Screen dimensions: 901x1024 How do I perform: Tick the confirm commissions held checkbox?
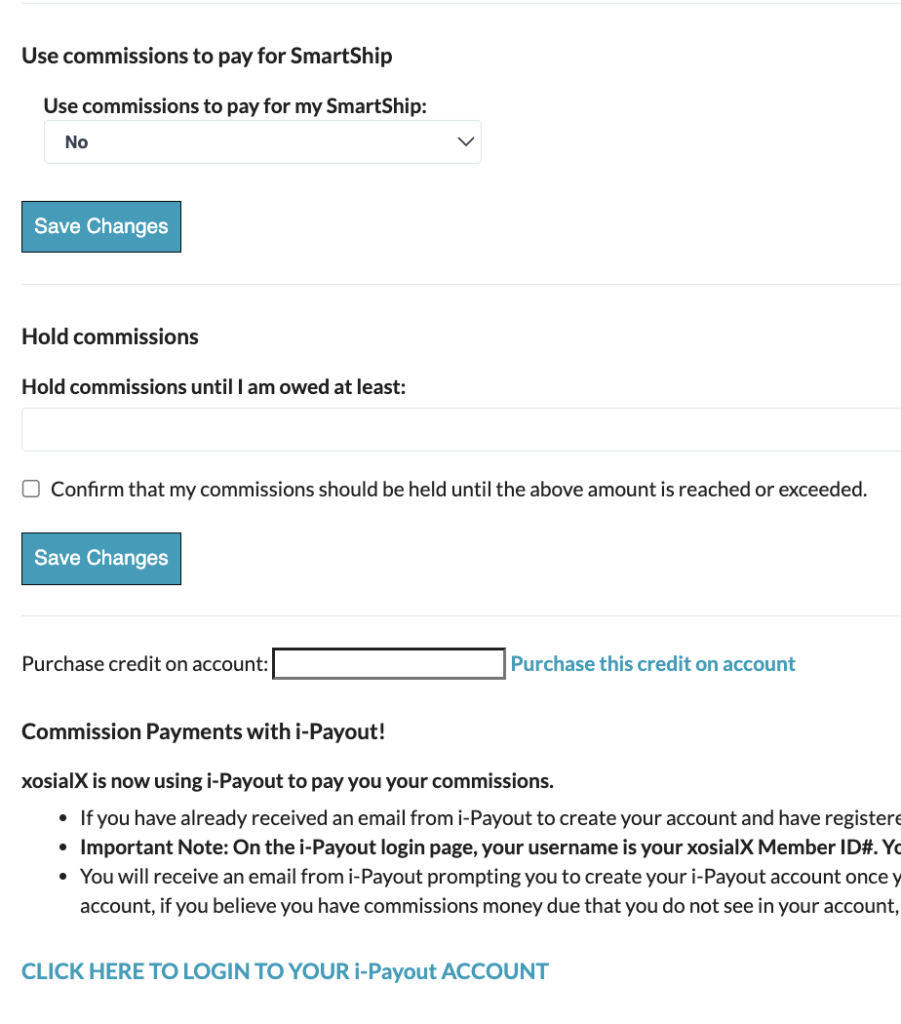coord(31,489)
